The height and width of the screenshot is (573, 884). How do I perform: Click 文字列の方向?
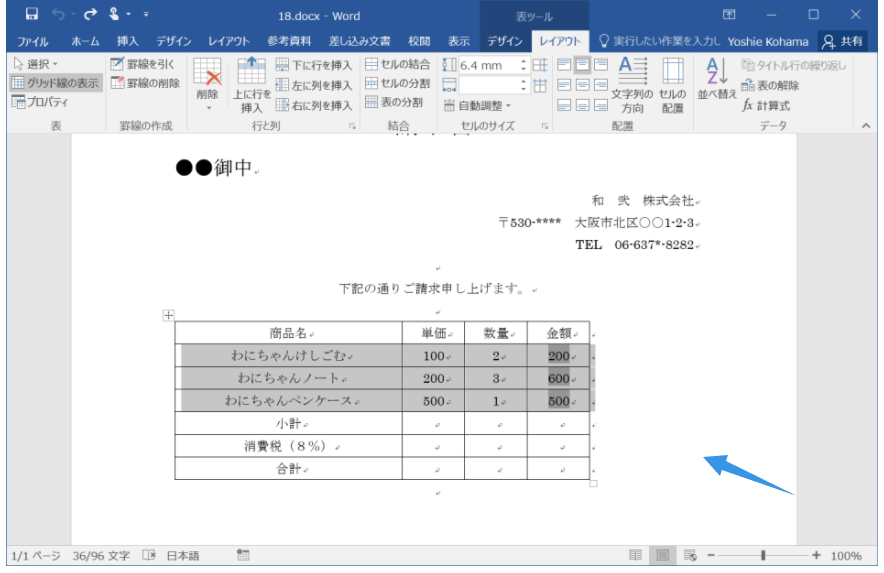coord(633,85)
